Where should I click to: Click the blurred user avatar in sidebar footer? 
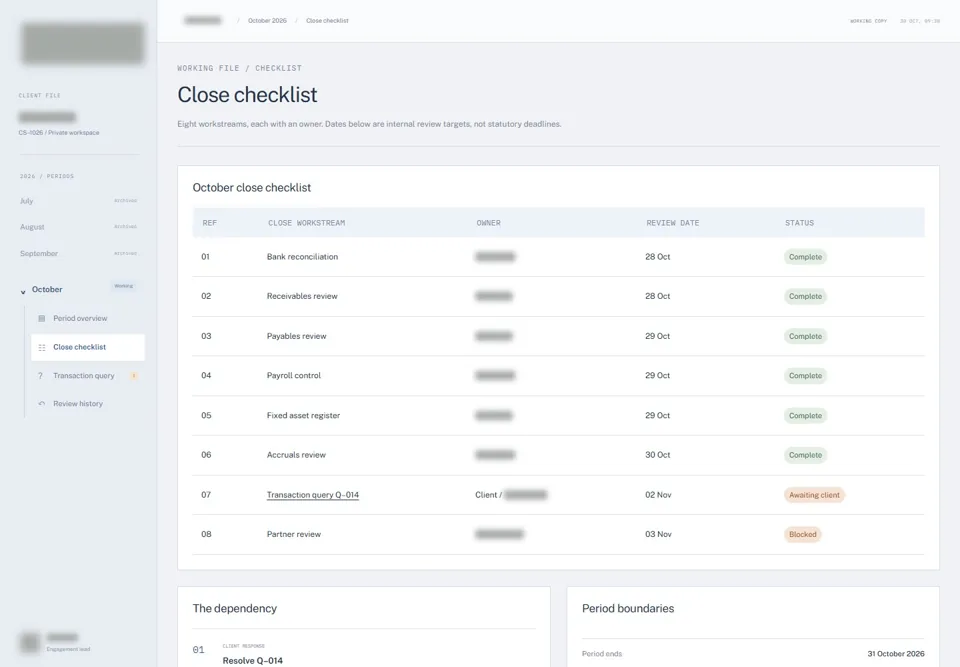pyautogui.click(x=29, y=643)
